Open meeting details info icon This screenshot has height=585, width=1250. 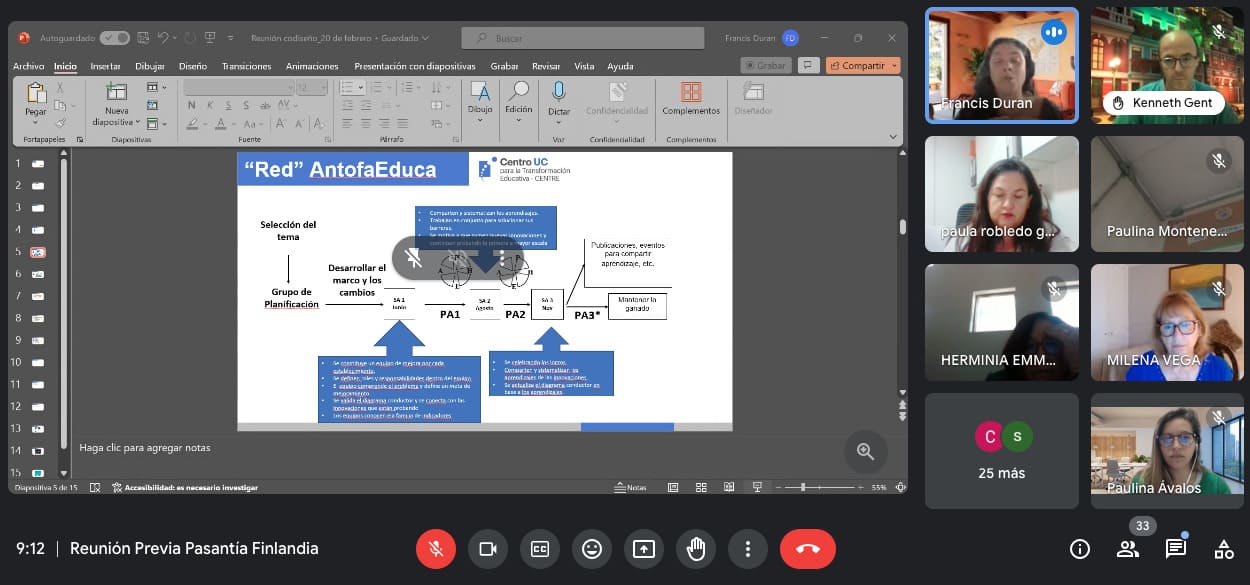[x=1080, y=549]
